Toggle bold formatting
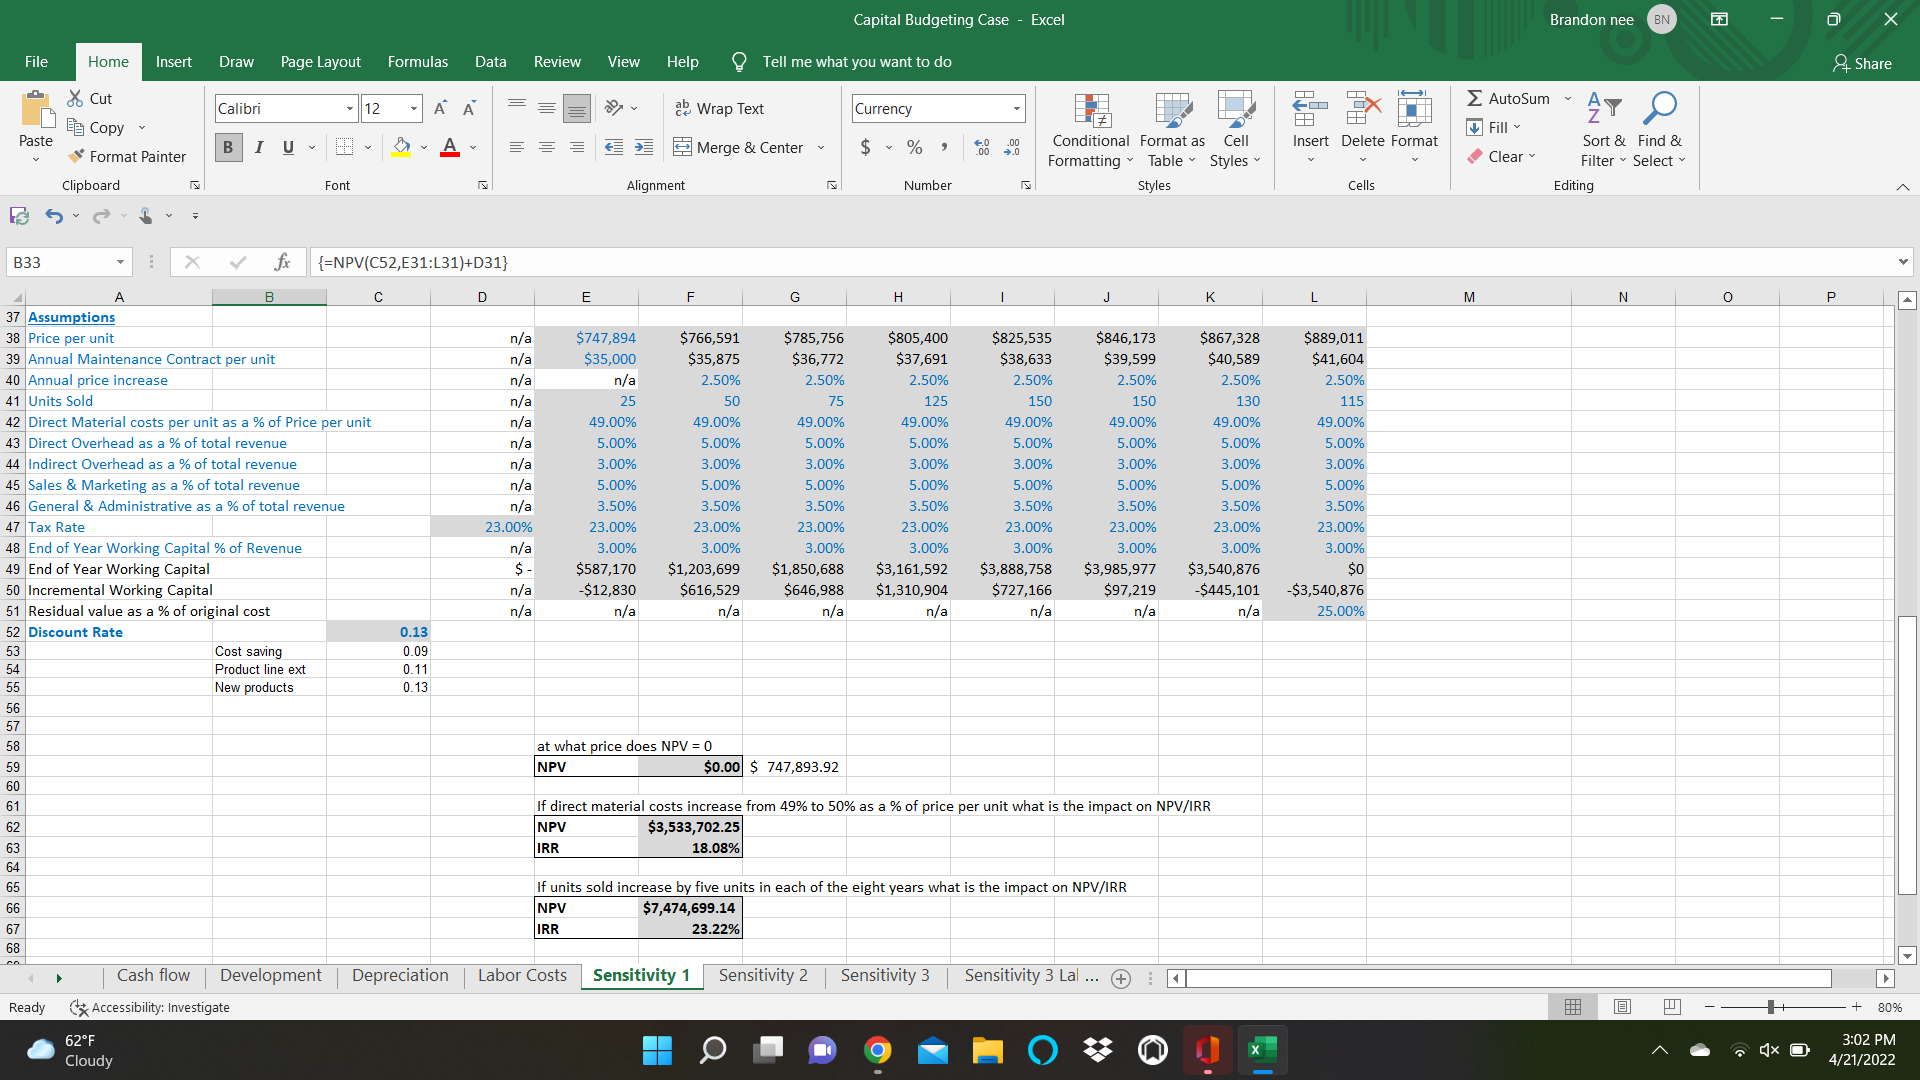Screen dimensions: 1920x1080 [228, 147]
